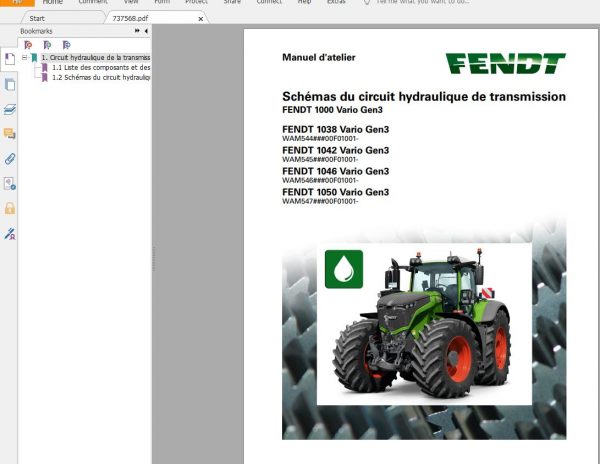
Task: Click the 'Manuel d'atelier' heading
Action: point(319,57)
